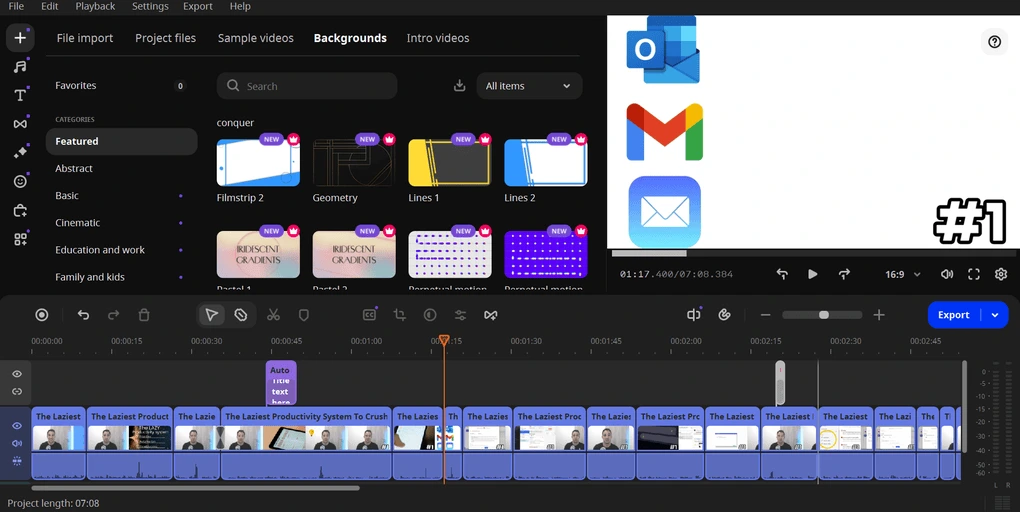The height and width of the screenshot is (512, 1020).
Task: Open the Export menu in menu bar
Action: coord(198,6)
